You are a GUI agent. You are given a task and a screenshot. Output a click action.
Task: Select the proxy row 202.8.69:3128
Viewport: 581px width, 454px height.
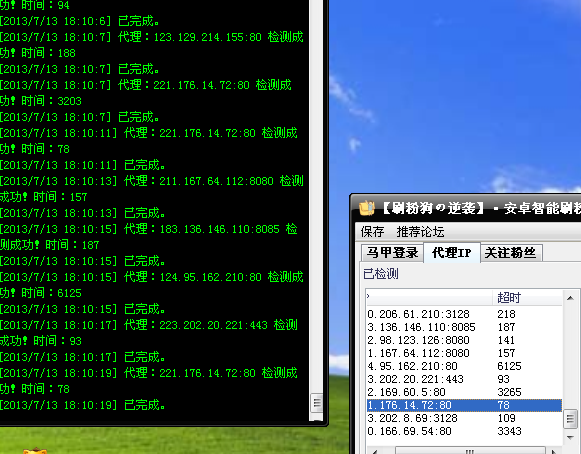click(x=464, y=418)
